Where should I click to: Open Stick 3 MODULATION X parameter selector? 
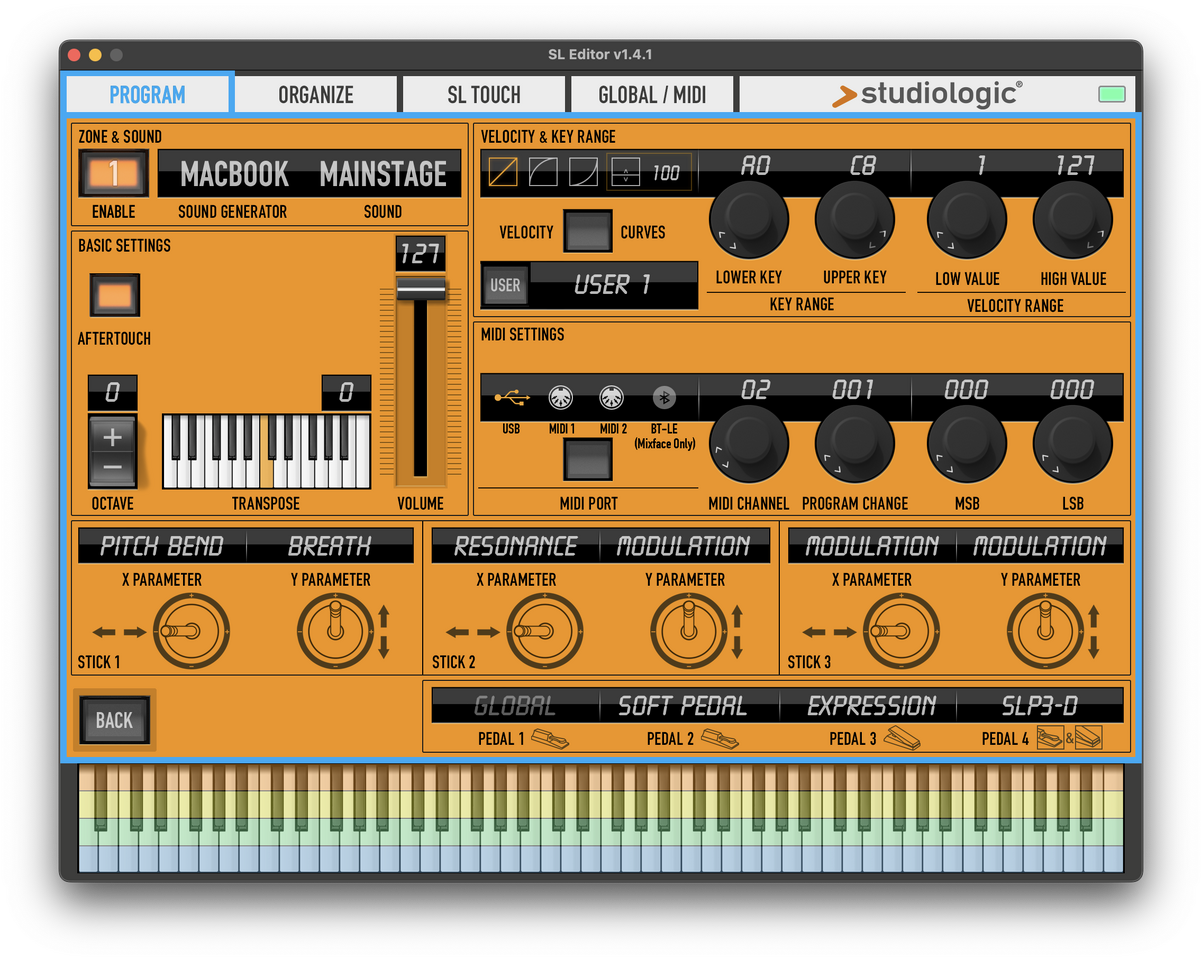pos(872,546)
